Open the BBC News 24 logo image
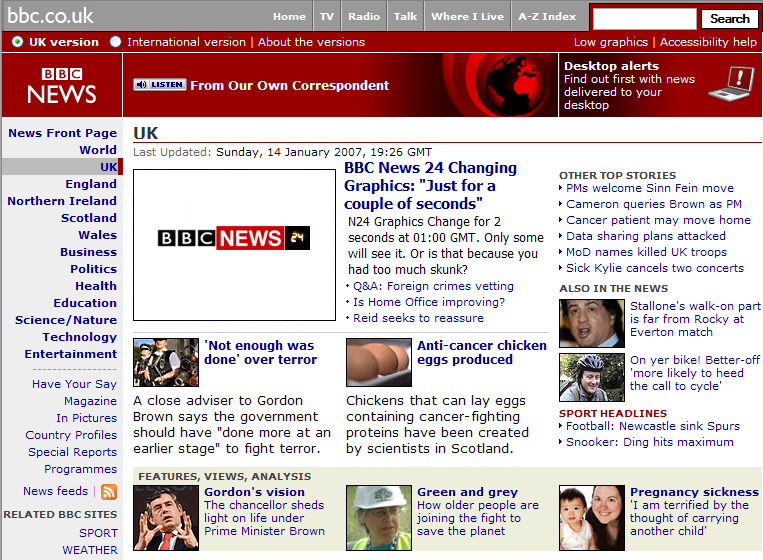This screenshot has height=560, width=763. (x=234, y=238)
